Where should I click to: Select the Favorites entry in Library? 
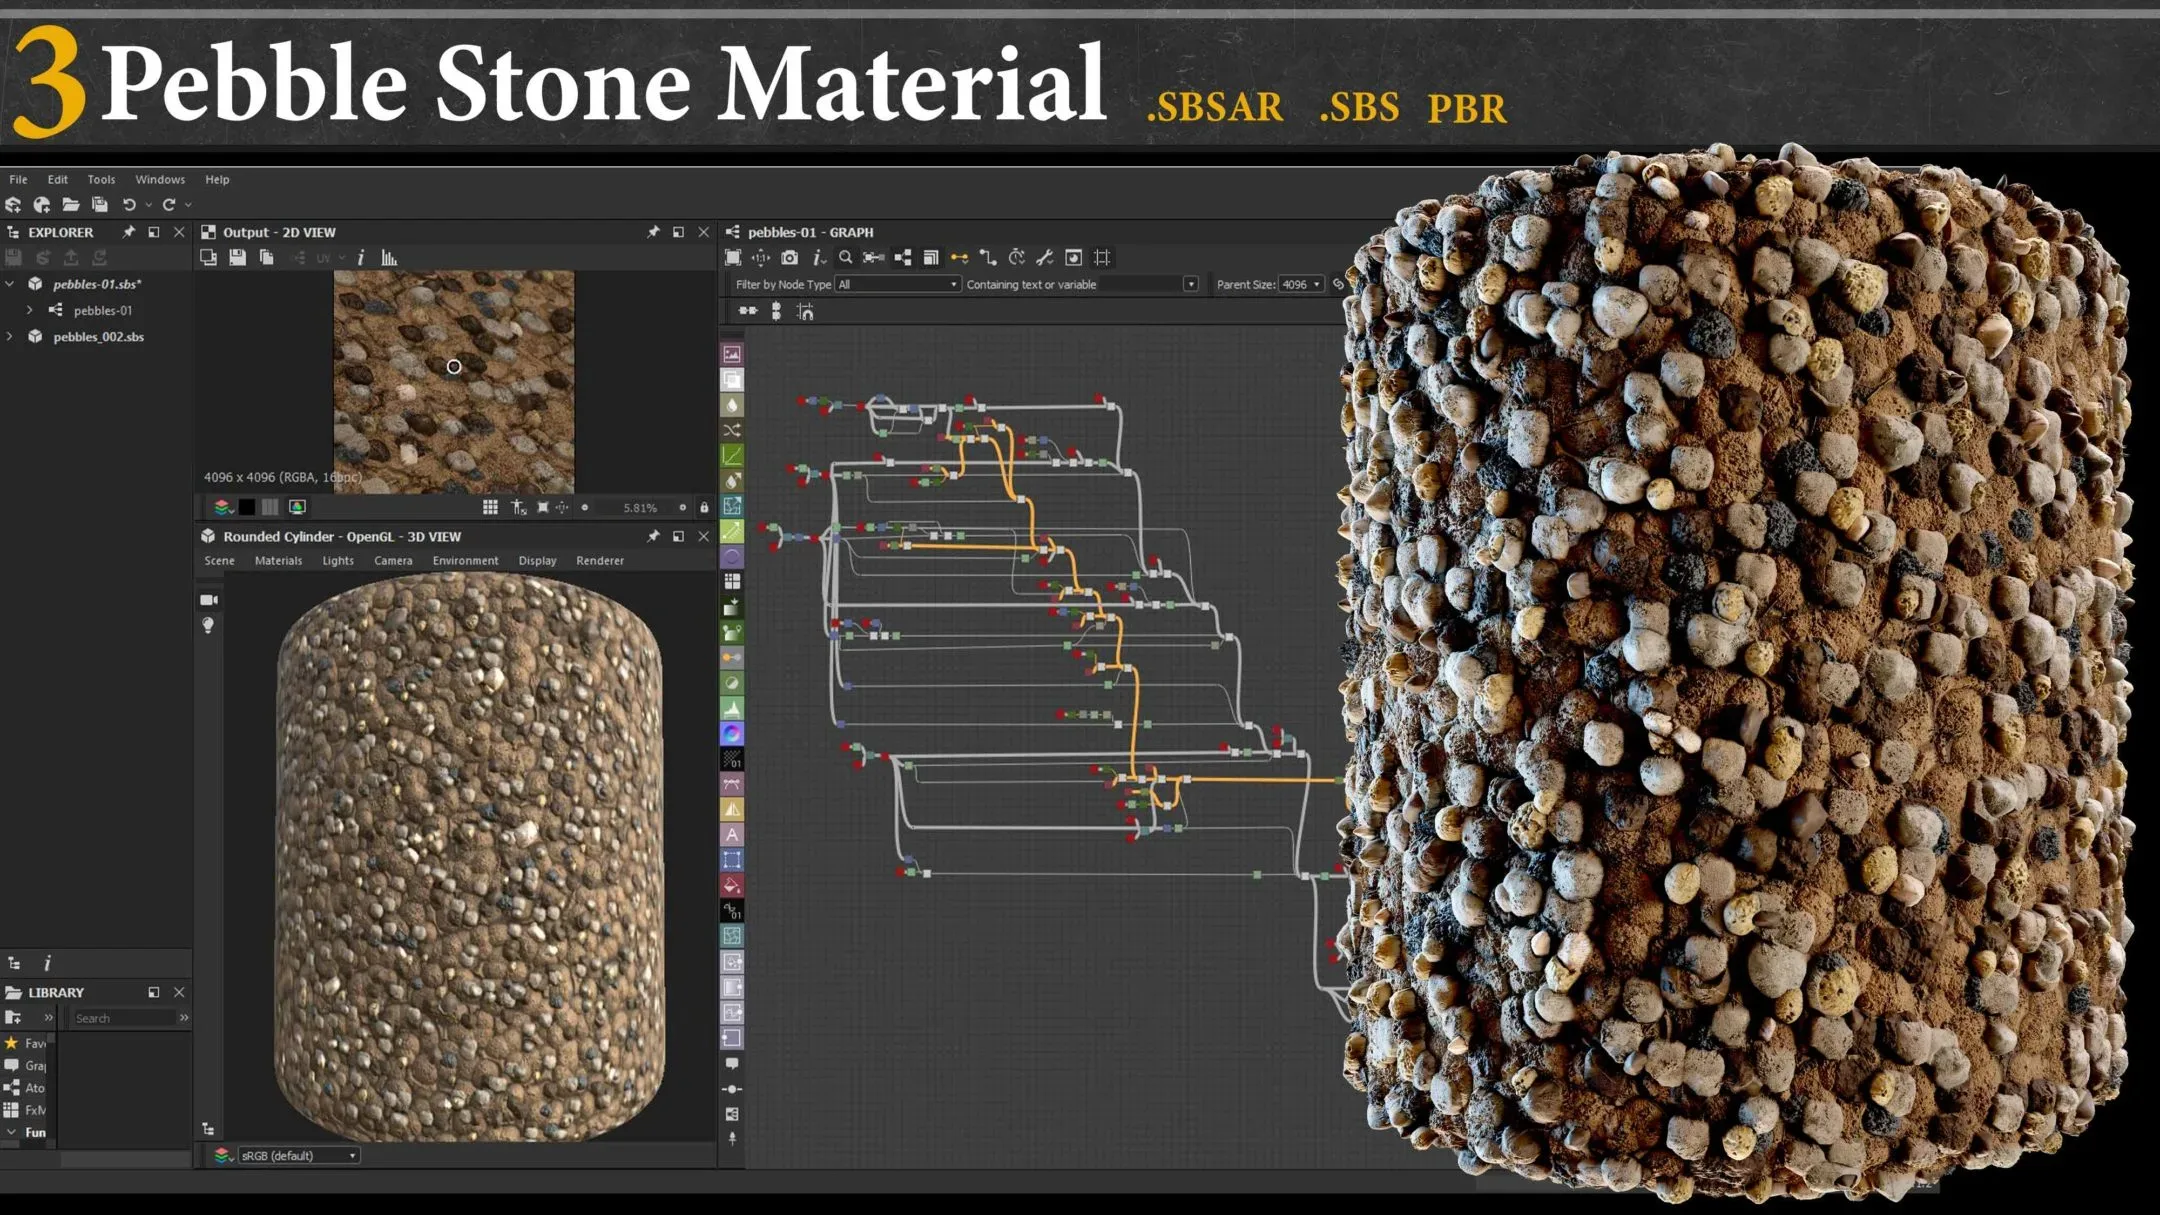coord(26,1043)
